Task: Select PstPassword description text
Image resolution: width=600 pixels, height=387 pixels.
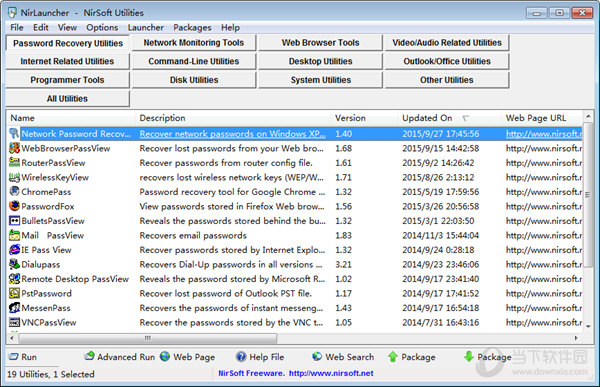Action: 226,294
